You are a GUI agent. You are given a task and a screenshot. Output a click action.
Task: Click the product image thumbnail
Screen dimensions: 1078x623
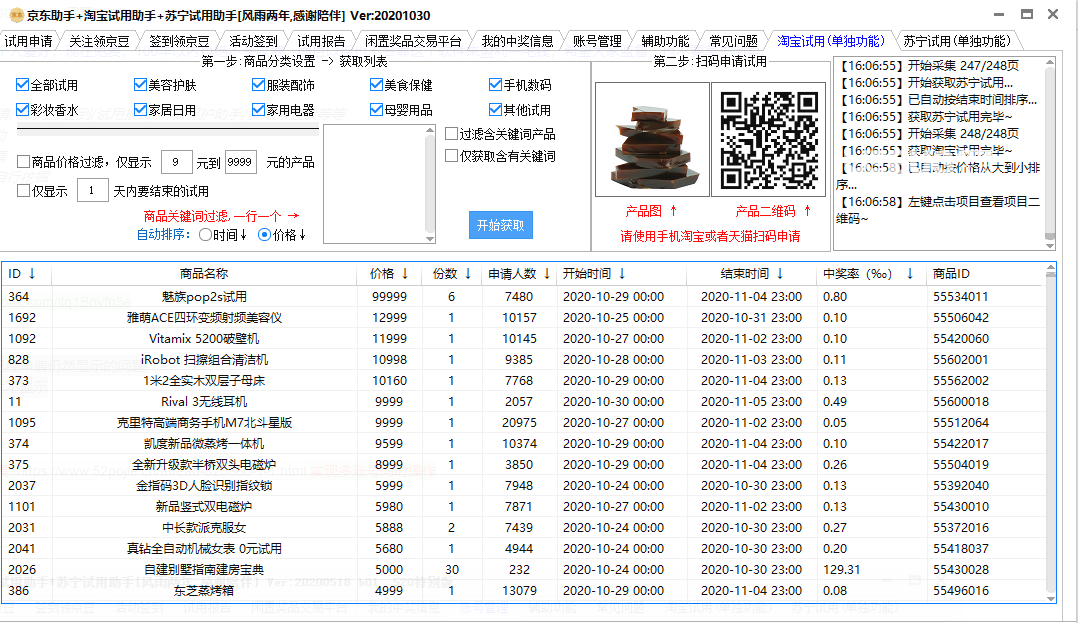coord(652,140)
